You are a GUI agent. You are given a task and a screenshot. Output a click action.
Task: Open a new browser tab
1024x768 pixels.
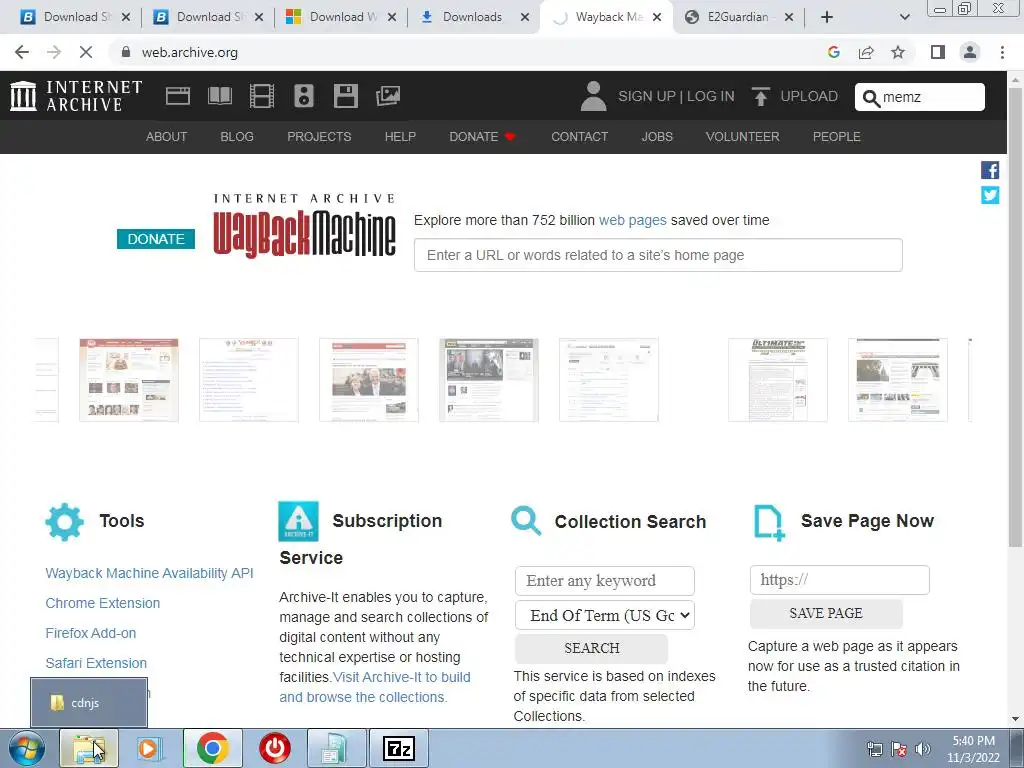pos(827,17)
